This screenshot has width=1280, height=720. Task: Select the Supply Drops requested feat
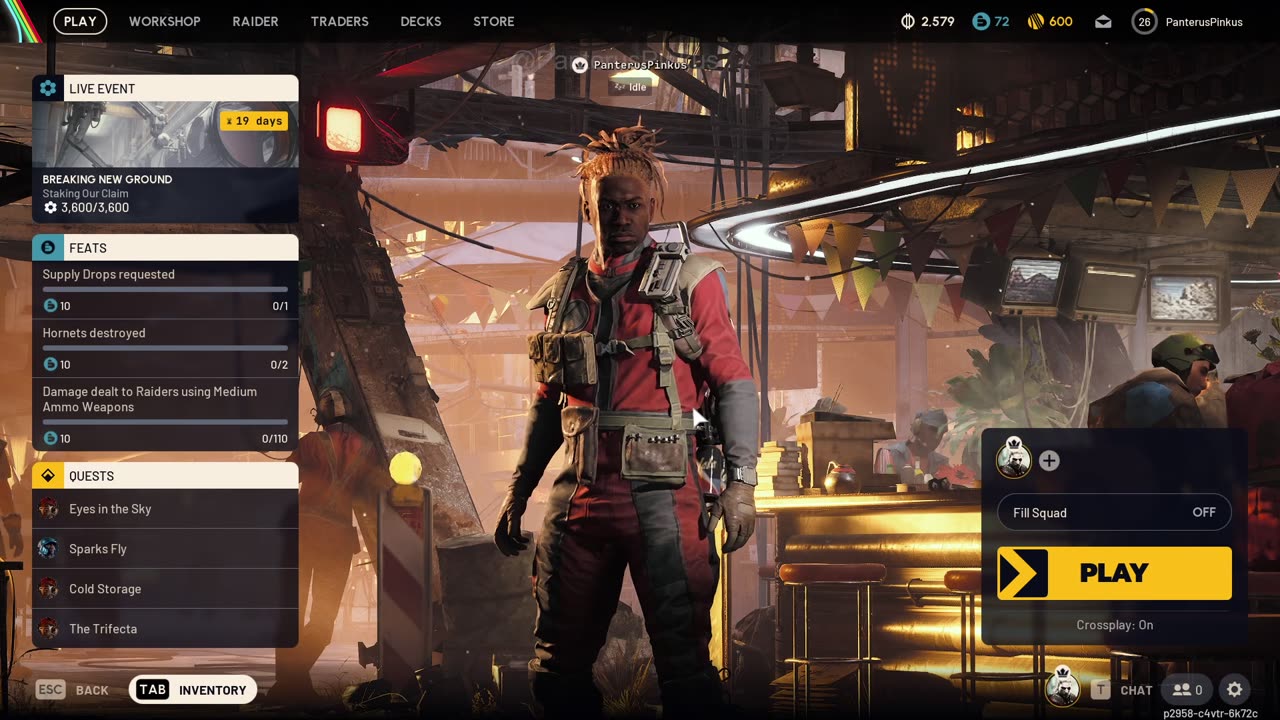click(165, 290)
